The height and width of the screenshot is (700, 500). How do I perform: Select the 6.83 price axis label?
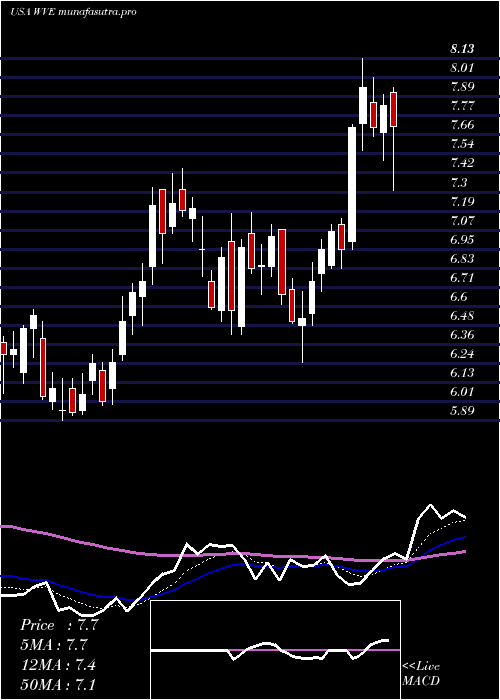pos(462,259)
